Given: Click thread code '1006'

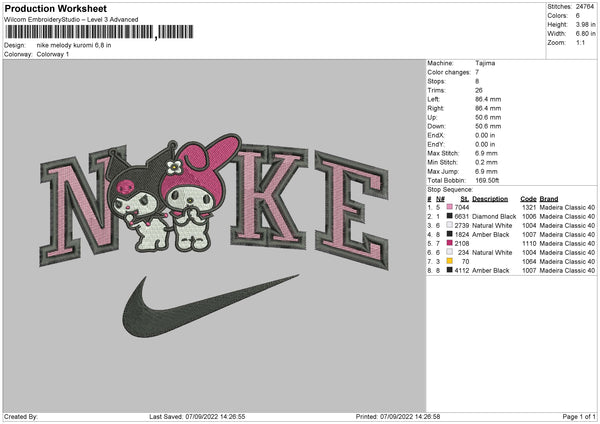Looking at the screenshot, I should (x=529, y=217).
